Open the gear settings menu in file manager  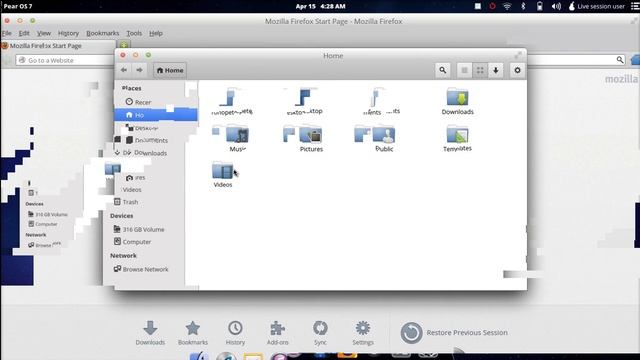coord(517,70)
